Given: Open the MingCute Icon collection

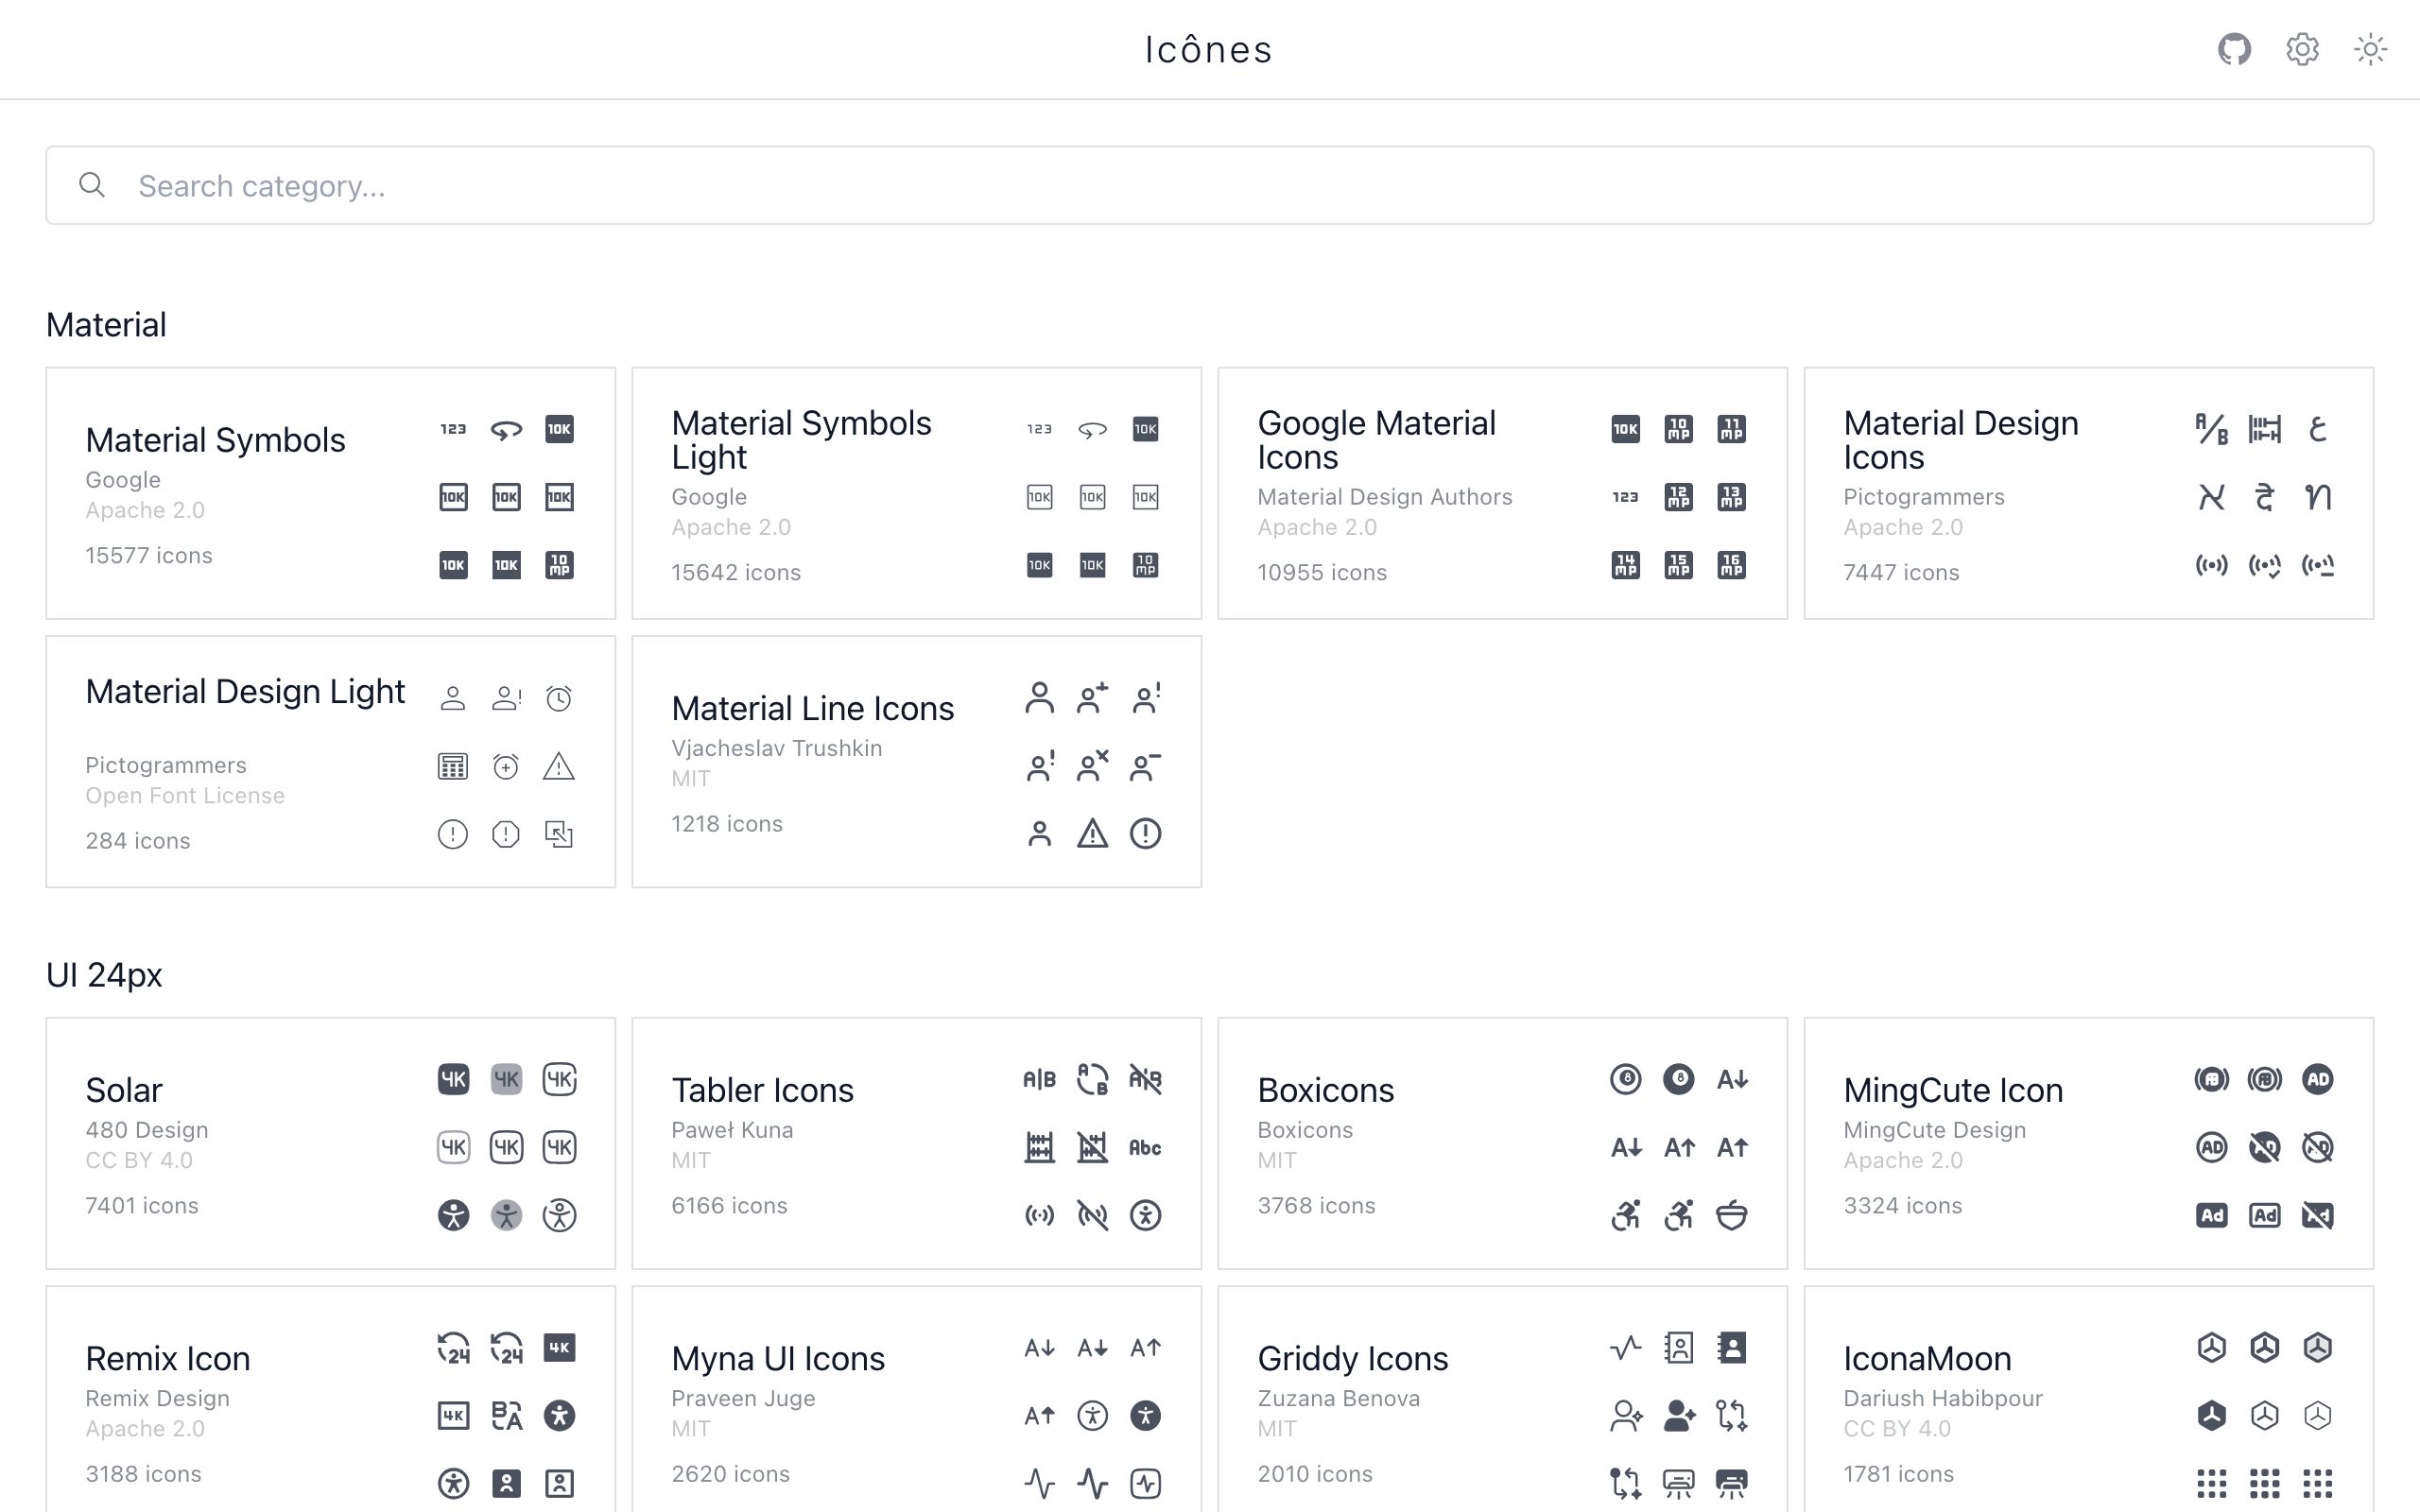Looking at the screenshot, I should (2089, 1144).
